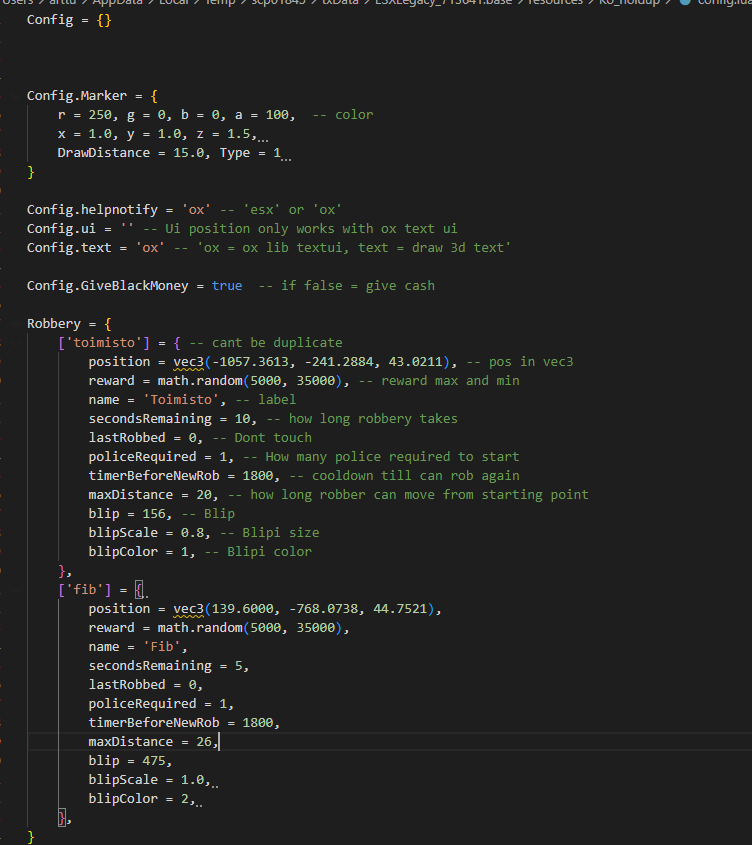Click the 'blipScale = 0.8' line

coord(204,533)
